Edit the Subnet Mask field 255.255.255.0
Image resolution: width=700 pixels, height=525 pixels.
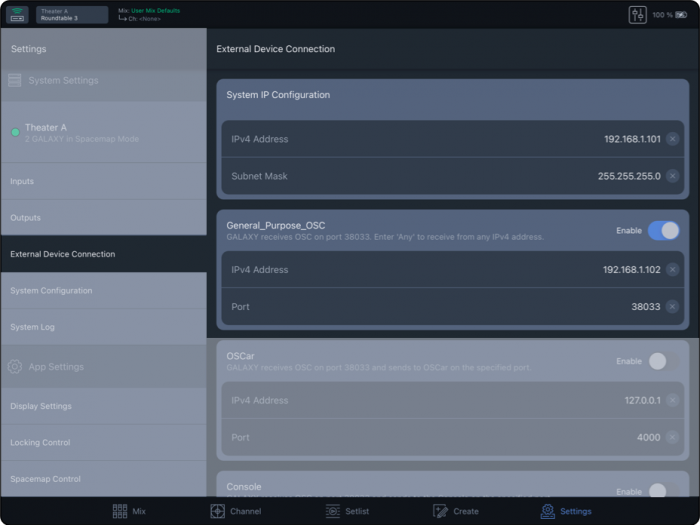[x=453, y=176]
